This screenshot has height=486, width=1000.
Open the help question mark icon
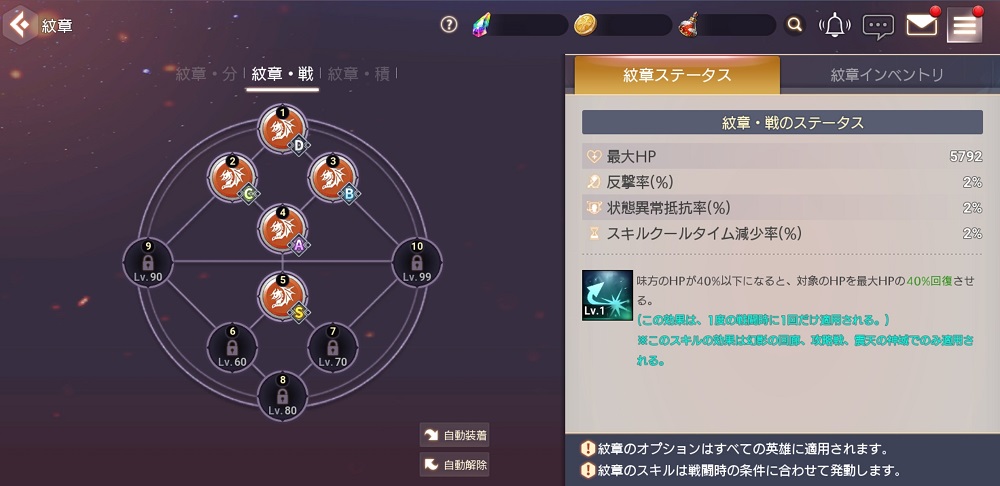click(449, 25)
